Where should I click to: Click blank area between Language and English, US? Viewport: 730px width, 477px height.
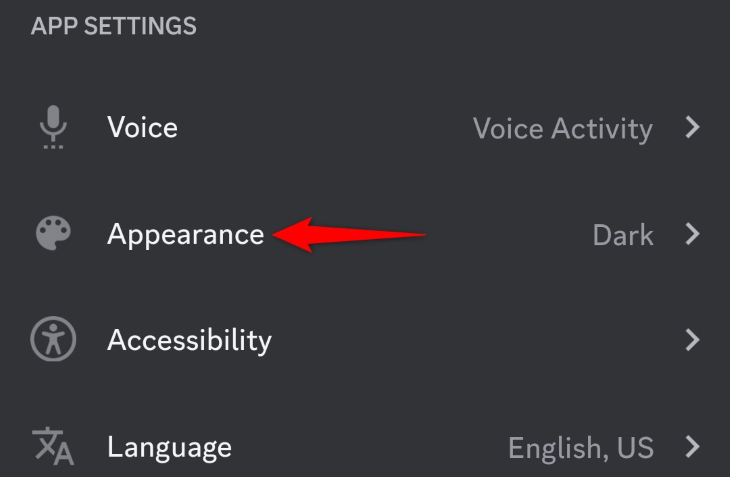(x=370, y=446)
